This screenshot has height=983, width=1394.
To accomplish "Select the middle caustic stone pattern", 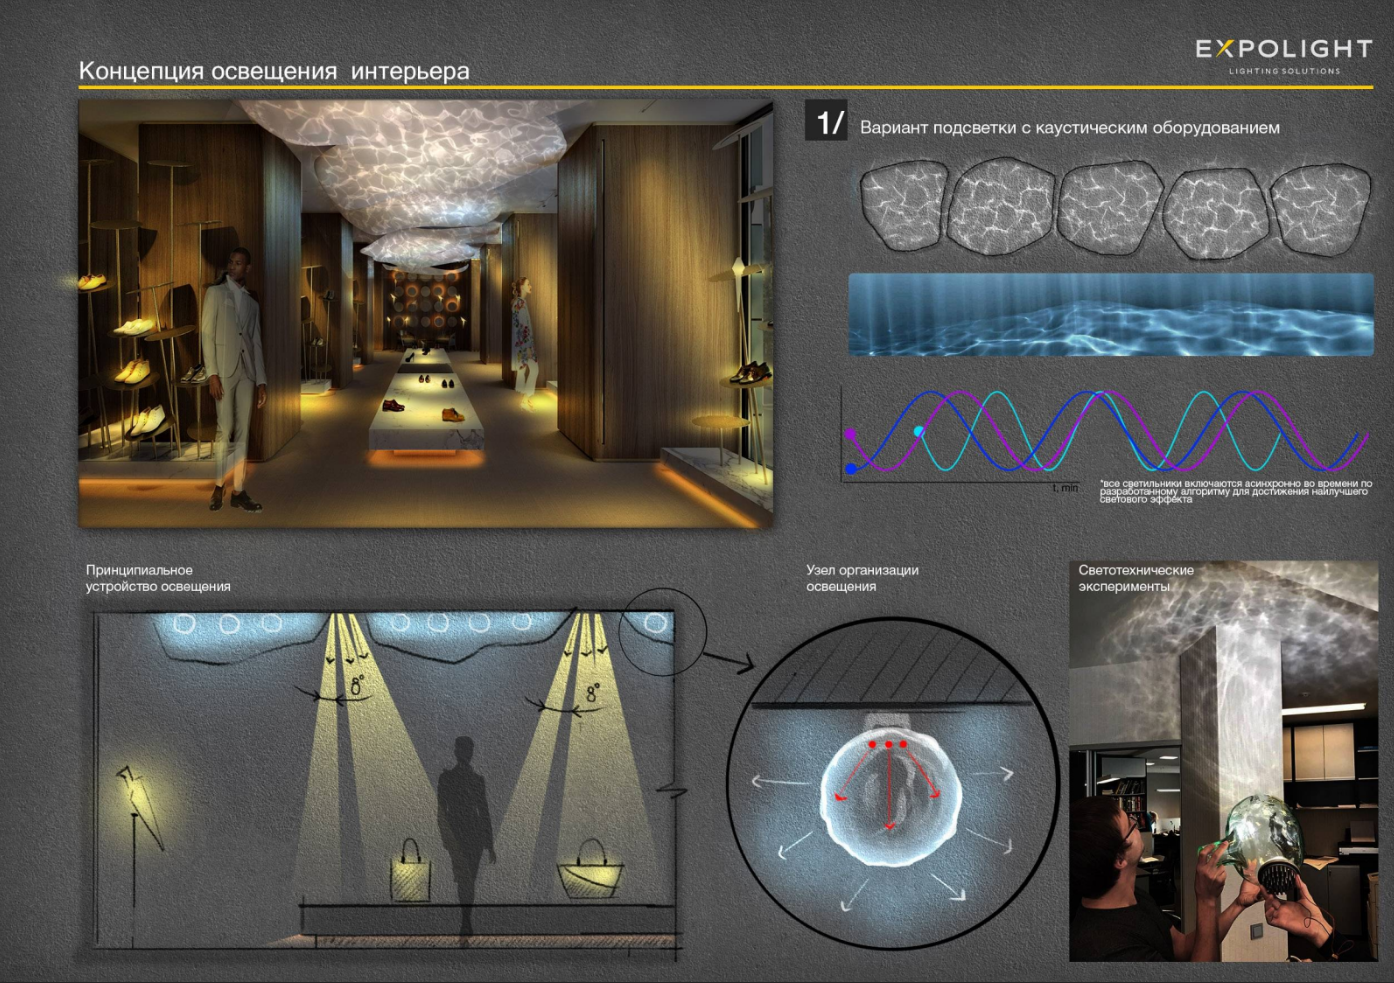I will pyautogui.click(x=1110, y=207).
